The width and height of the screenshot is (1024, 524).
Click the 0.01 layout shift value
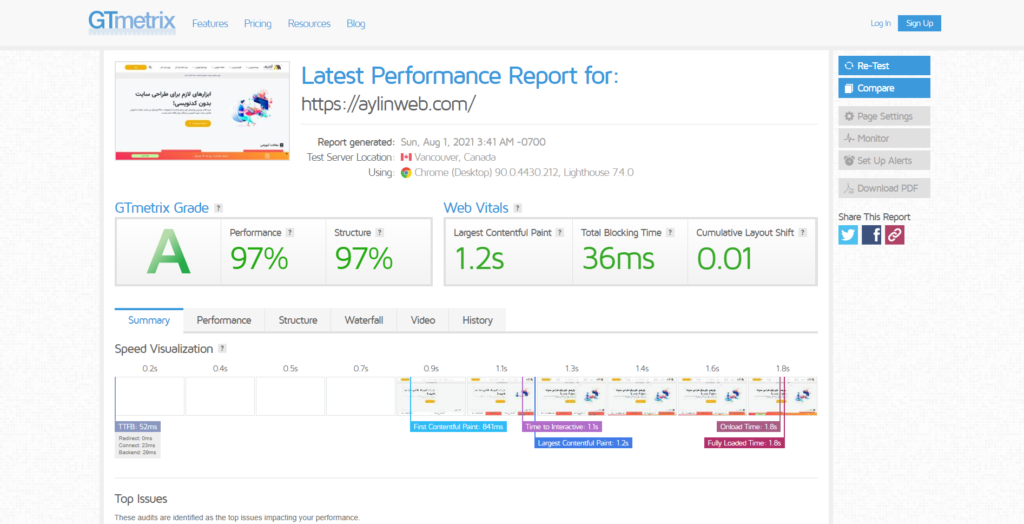click(x=725, y=259)
